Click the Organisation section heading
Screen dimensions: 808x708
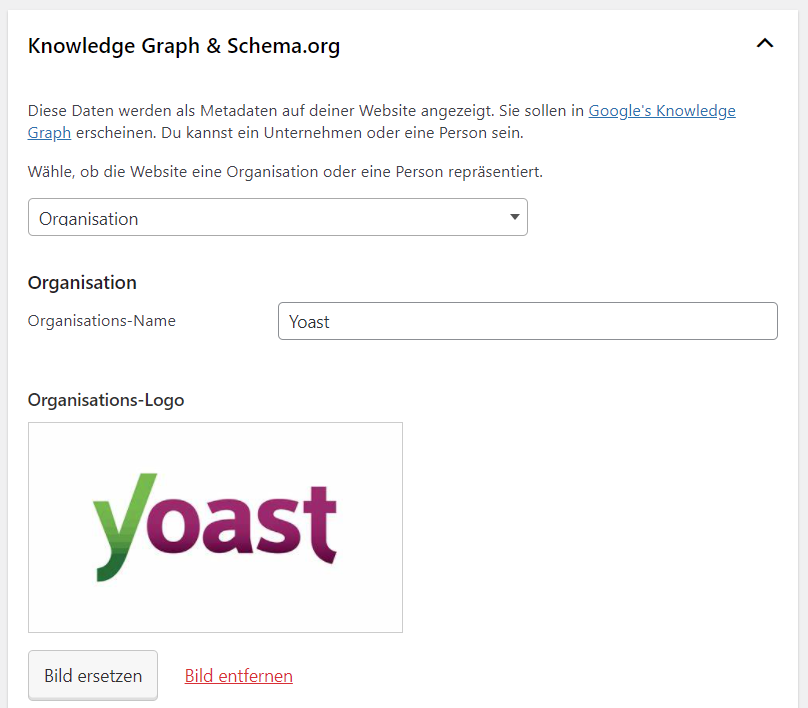(82, 282)
